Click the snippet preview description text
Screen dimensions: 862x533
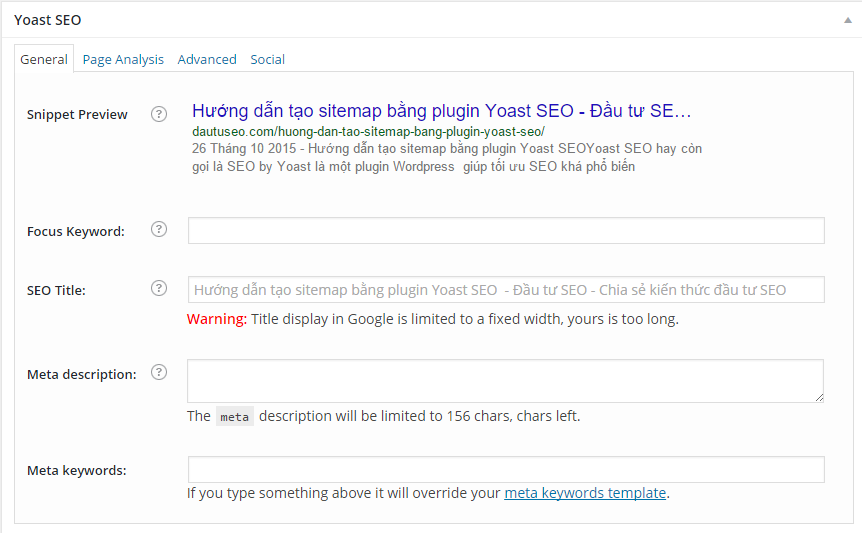445,157
